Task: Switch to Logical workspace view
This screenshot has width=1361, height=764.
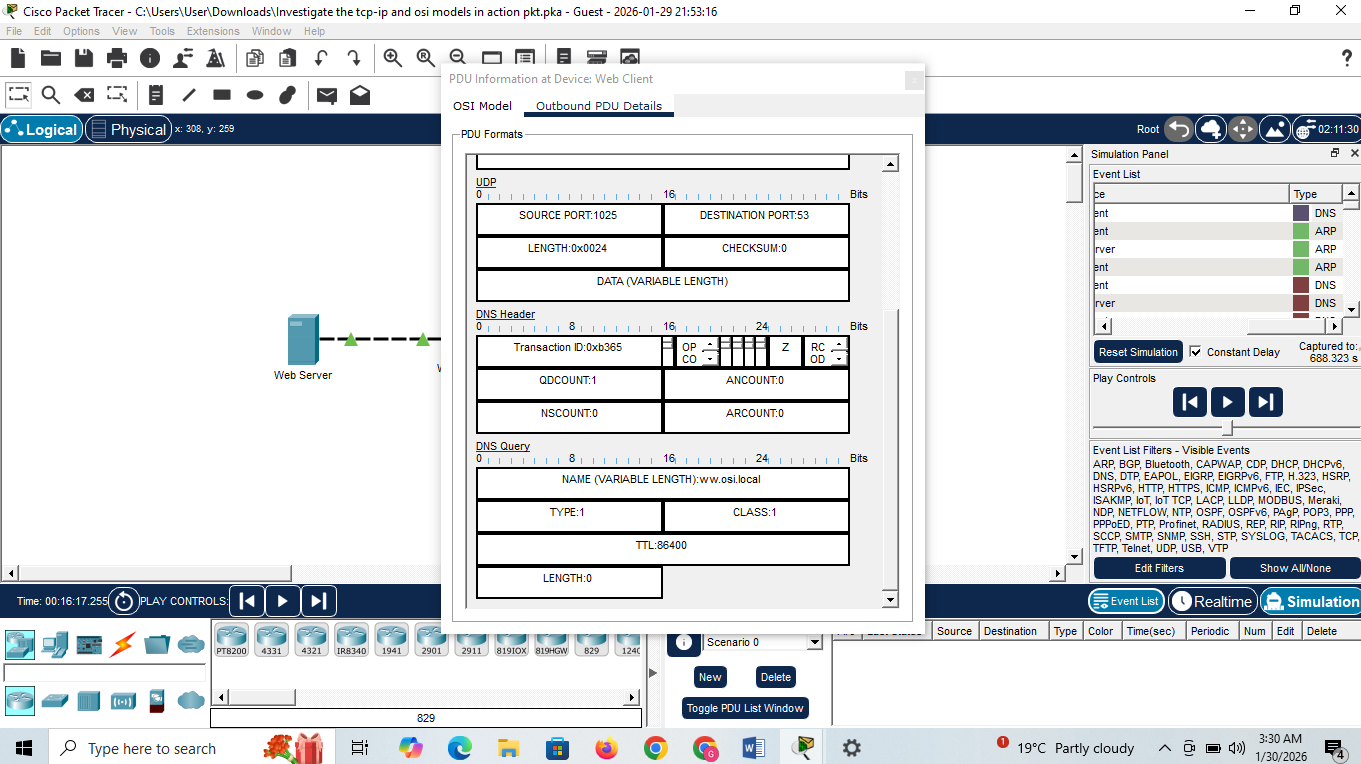Action: [x=41, y=129]
